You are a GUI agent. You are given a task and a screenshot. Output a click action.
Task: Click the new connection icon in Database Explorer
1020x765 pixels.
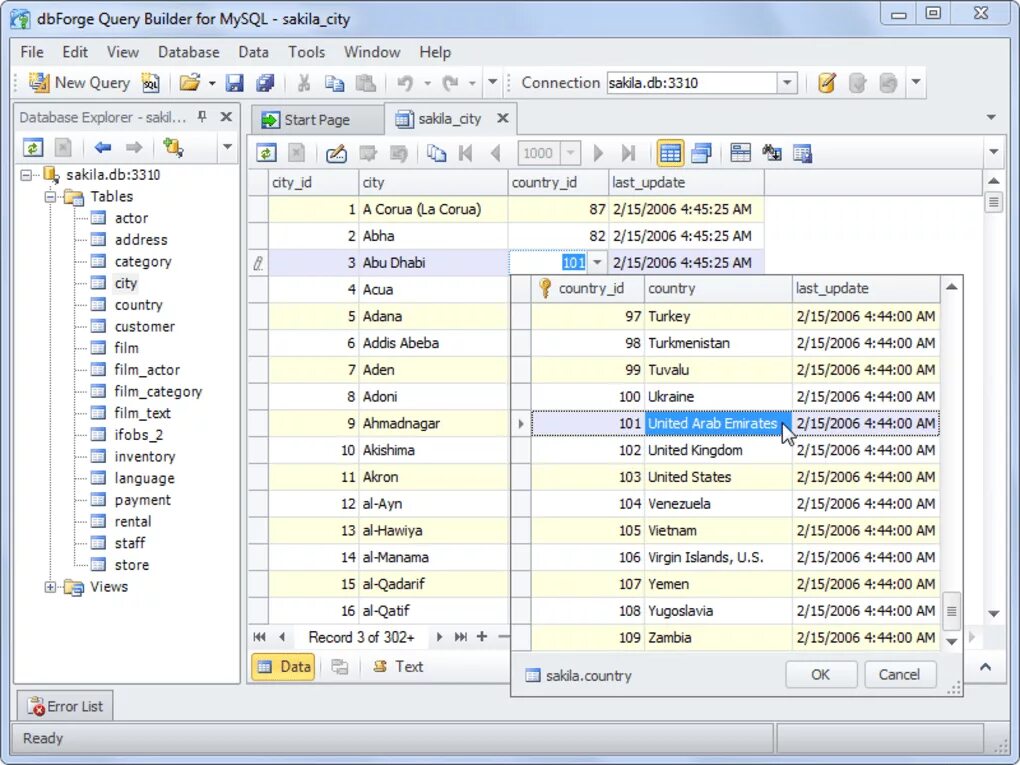pos(172,148)
